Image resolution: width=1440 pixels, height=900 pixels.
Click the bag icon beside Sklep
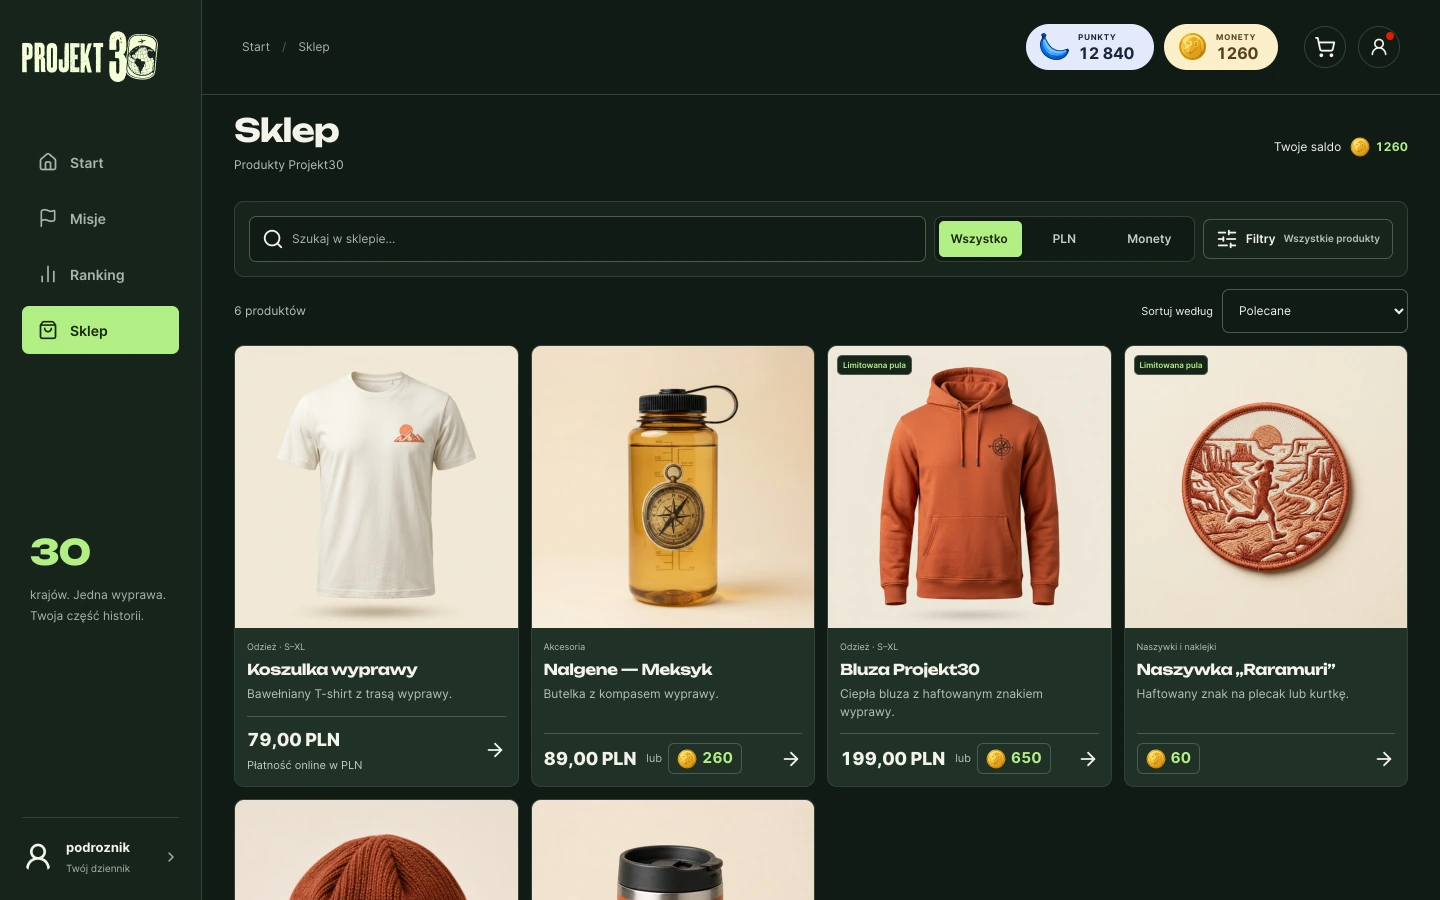48,330
